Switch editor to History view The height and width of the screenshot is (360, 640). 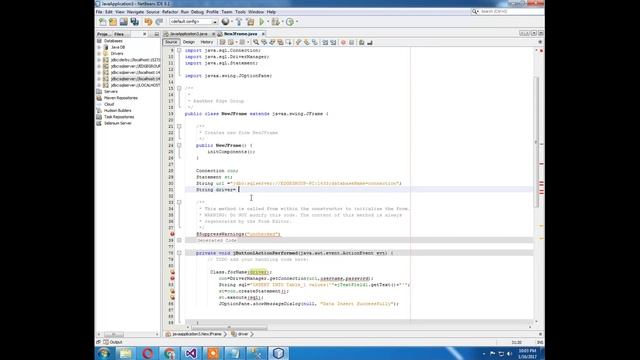point(207,42)
